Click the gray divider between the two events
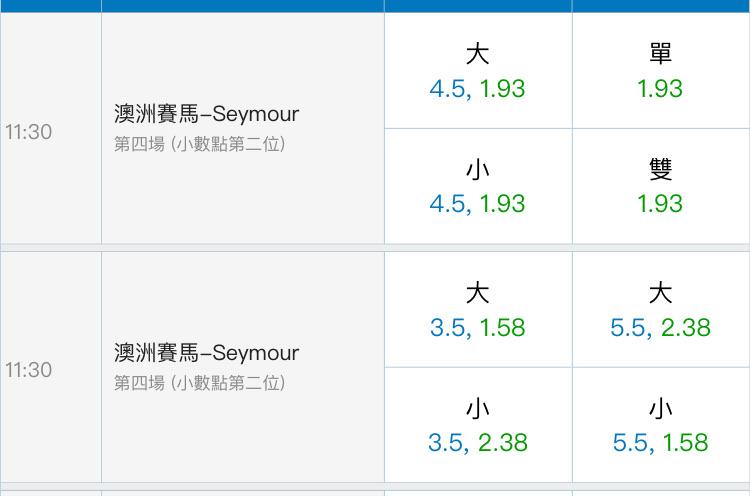The height and width of the screenshot is (496, 750). point(375,248)
